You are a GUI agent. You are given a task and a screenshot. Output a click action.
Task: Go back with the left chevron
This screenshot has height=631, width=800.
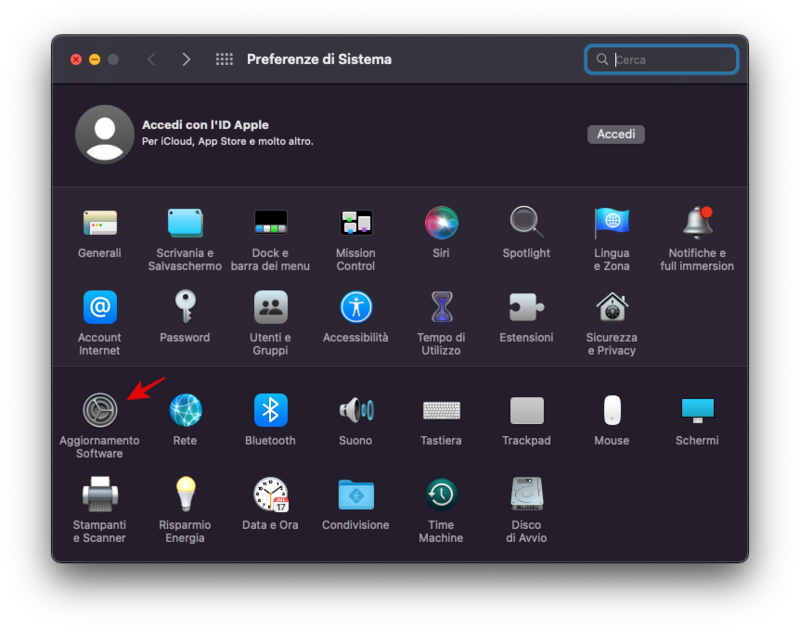pyautogui.click(x=152, y=60)
